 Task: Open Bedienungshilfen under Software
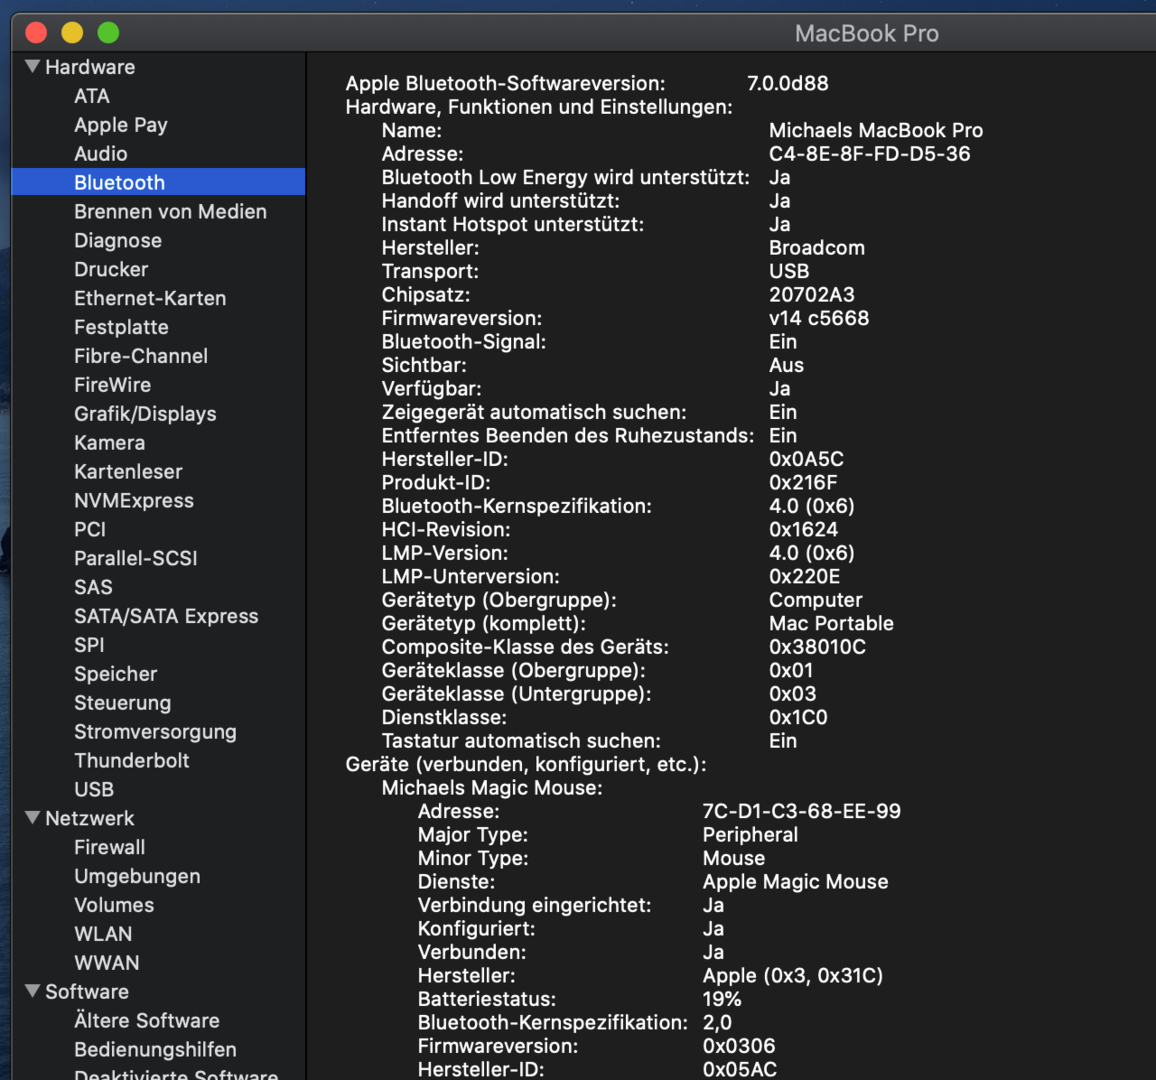click(155, 1049)
